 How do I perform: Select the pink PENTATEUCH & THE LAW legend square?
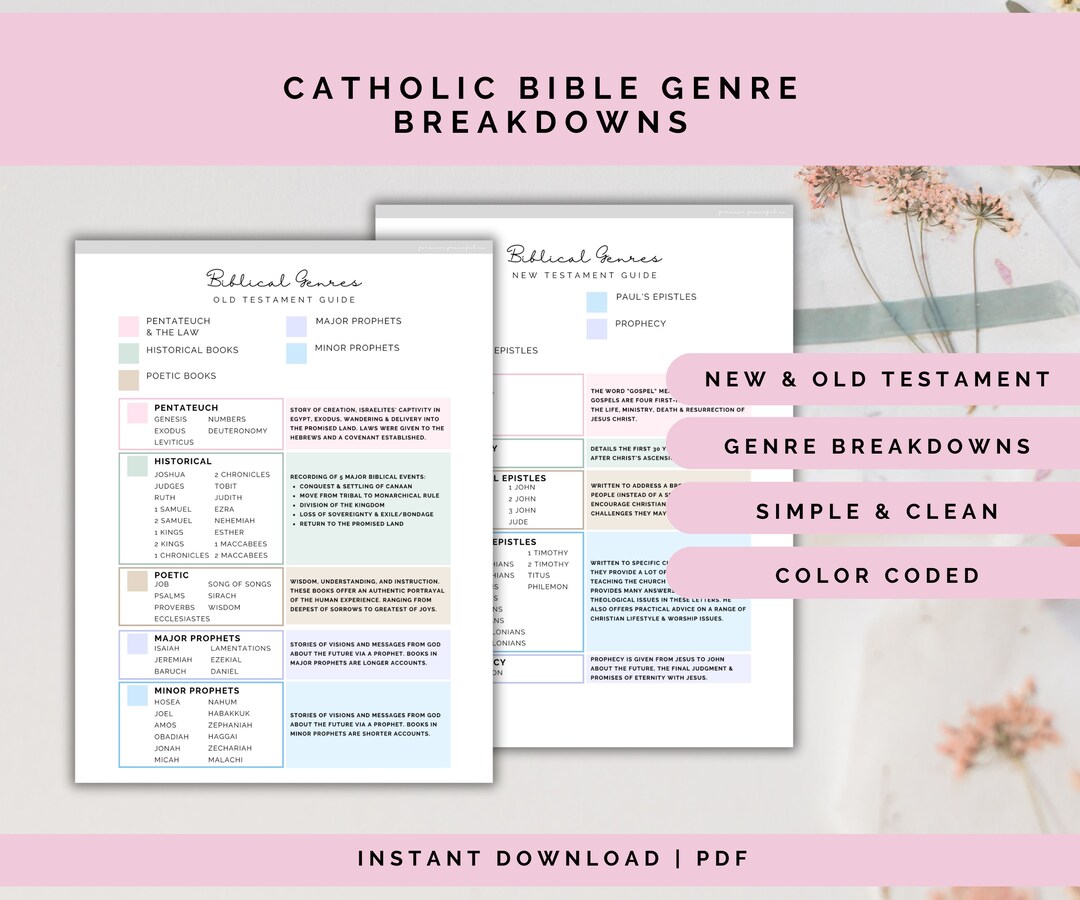pyautogui.click(x=128, y=325)
